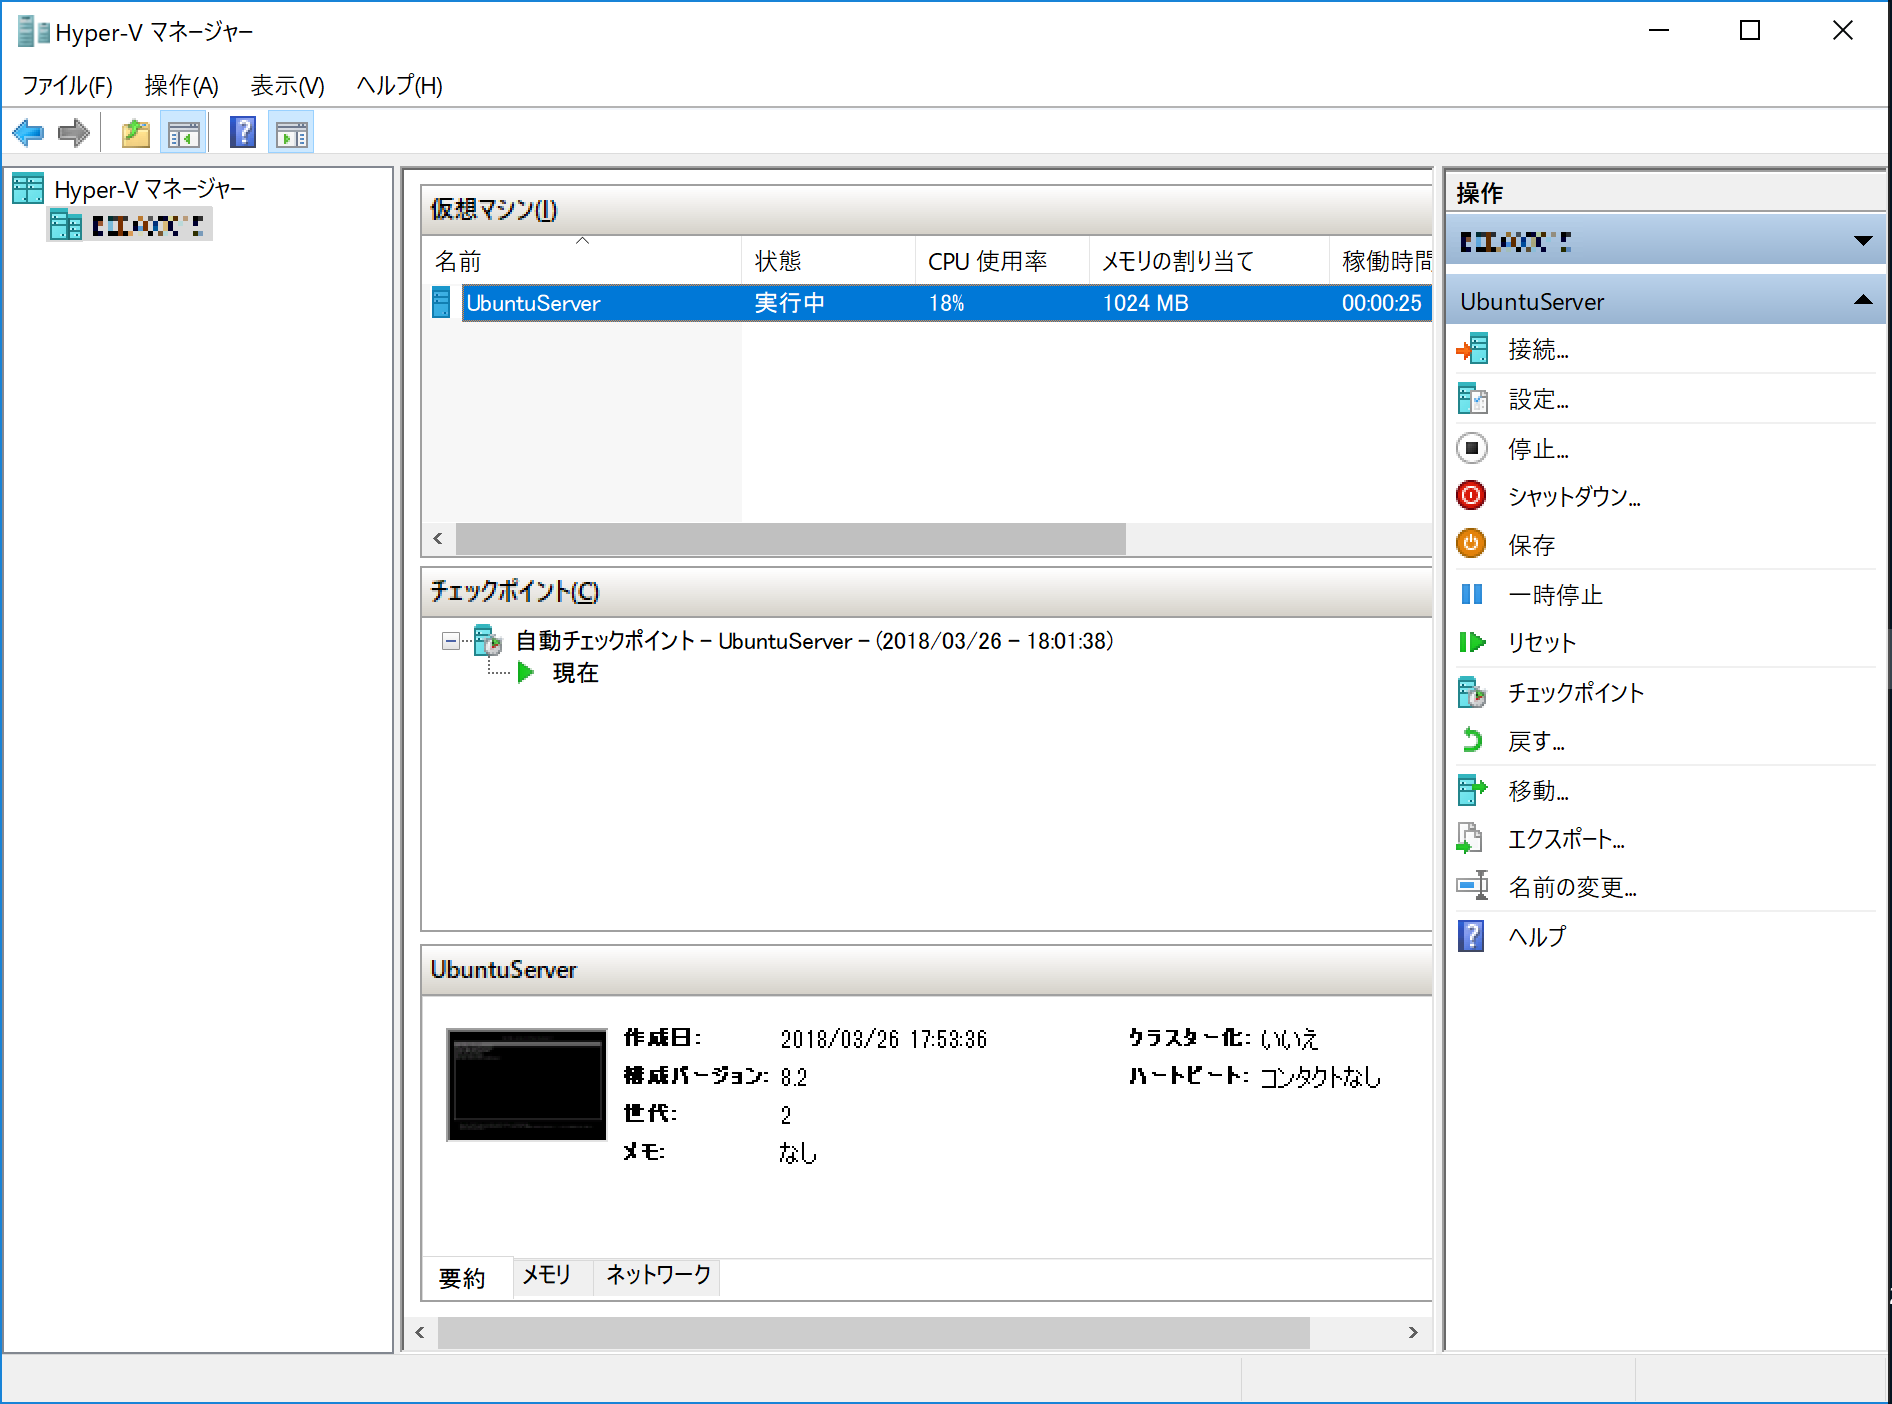Viewport: 1892px width, 1404px height.
Task: Select the 自動チェックポイント - UbuntuServer entry
Action: (x=814, y=641)
